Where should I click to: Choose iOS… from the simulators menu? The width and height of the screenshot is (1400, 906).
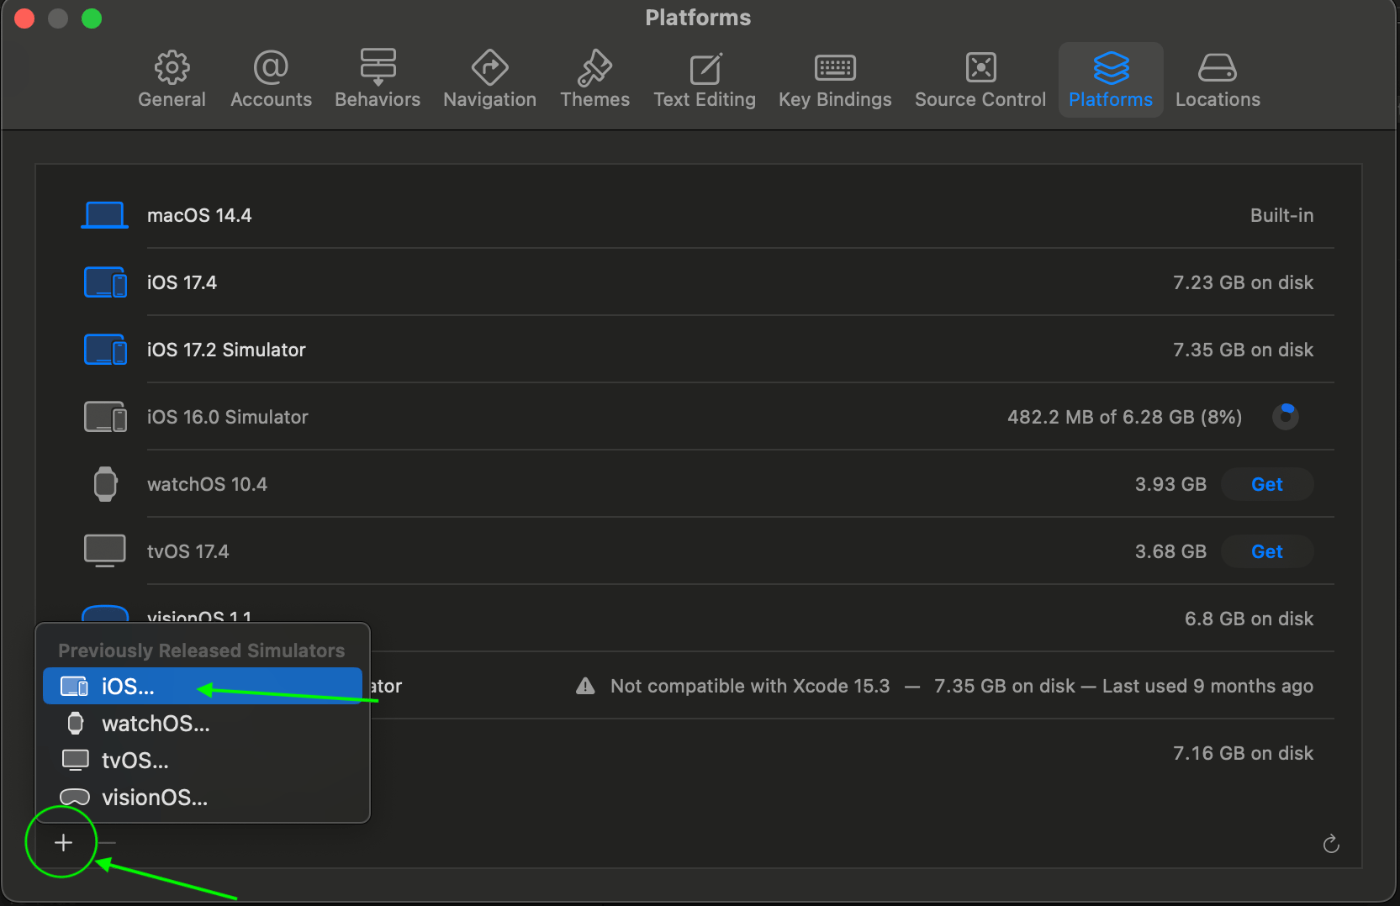point(202,686)
